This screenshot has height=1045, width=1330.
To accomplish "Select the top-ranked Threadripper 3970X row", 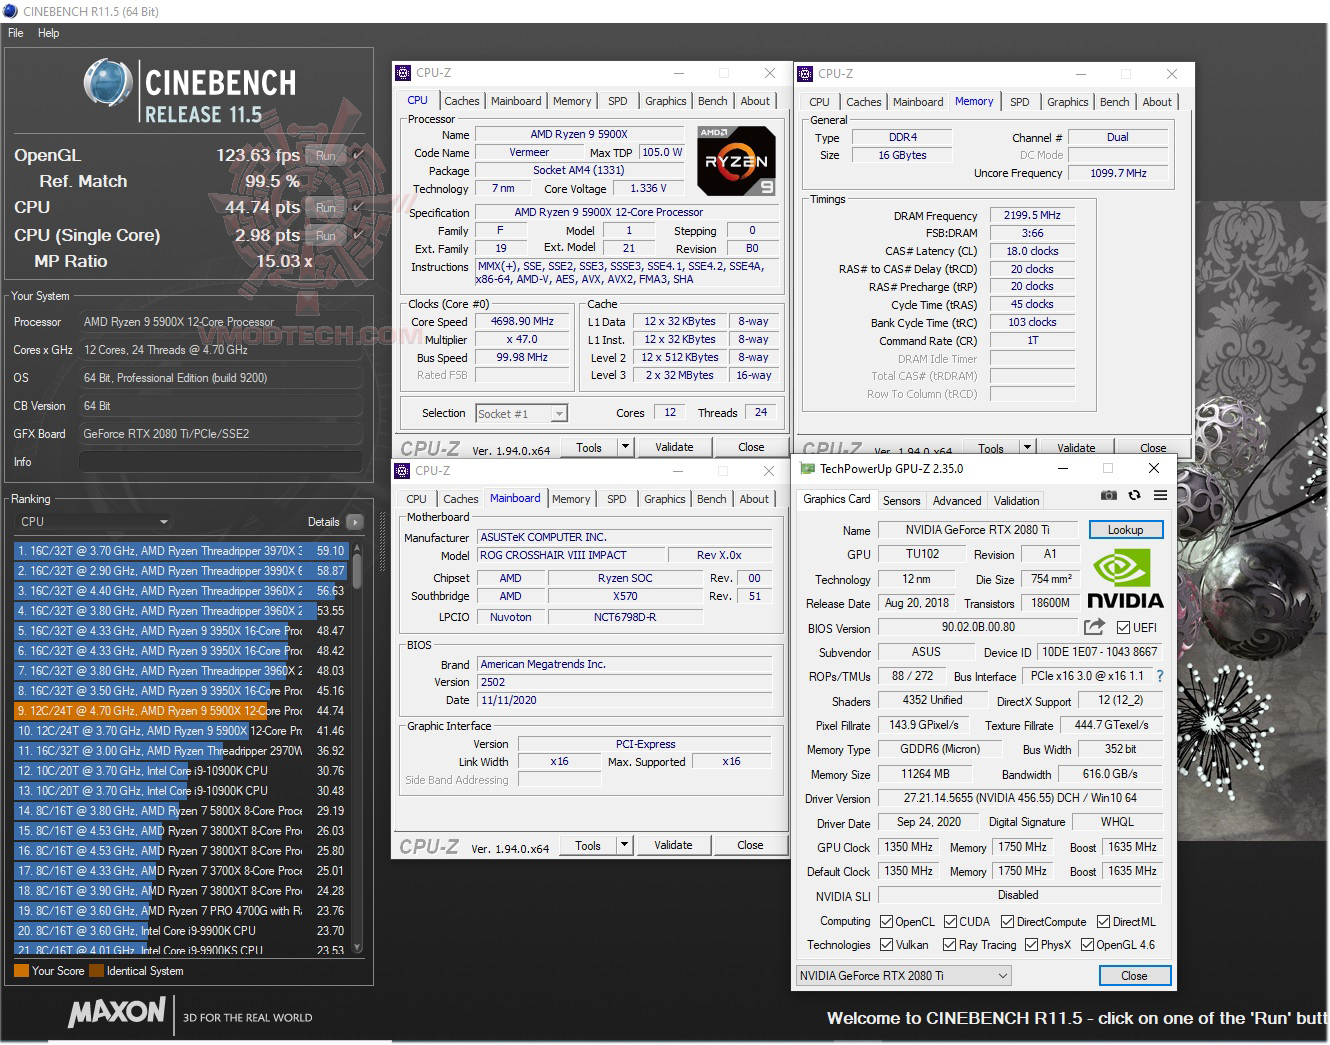I will (x=181, y=551).
